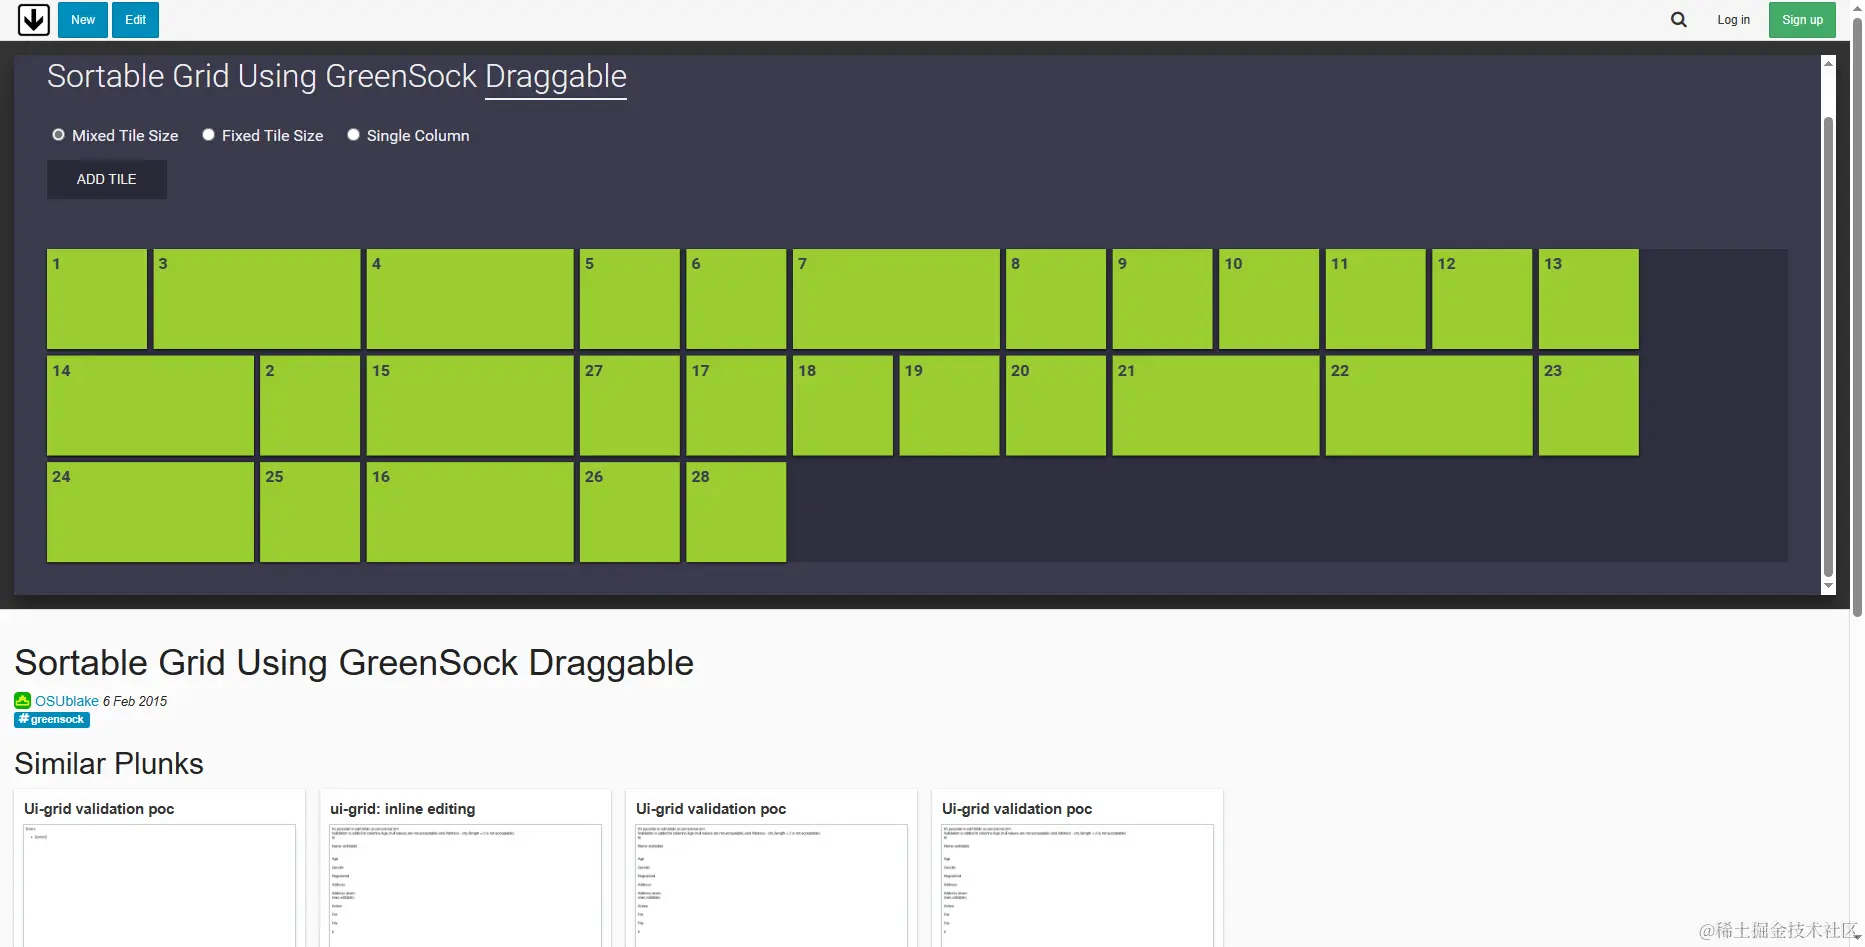Click tile number 17
Image resolution: width=1865 pixels, height=947 pixels.
pos(736,406)
